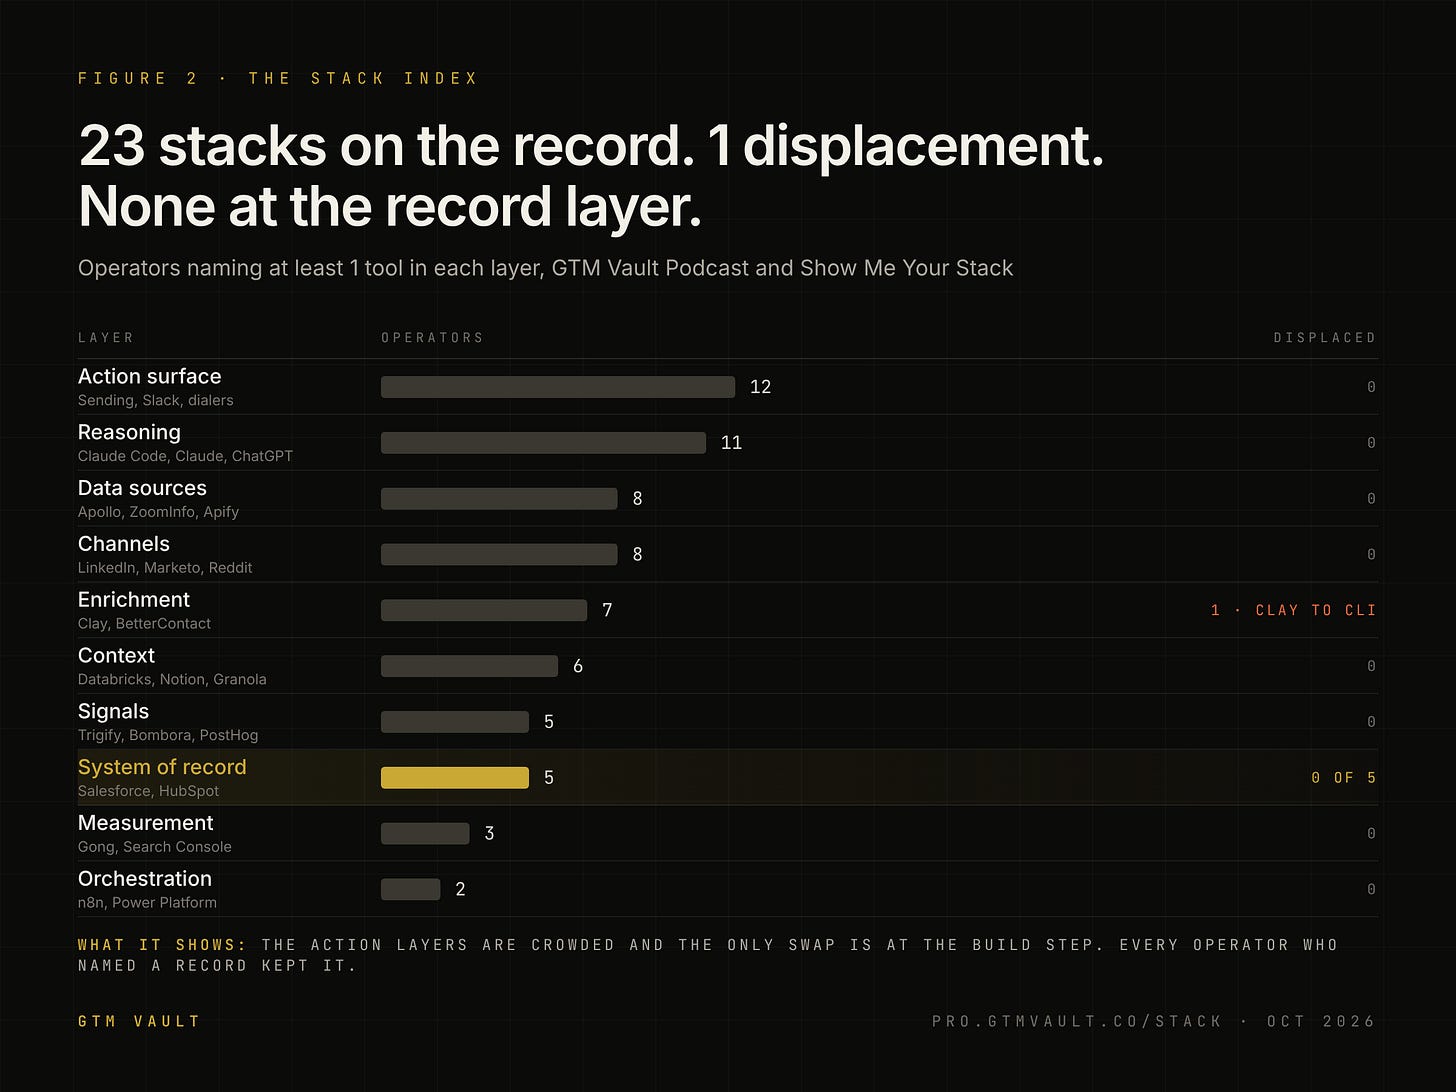Click the 'LAYER' column header
The image size is (1456, 1092).
tap(105, 338)
